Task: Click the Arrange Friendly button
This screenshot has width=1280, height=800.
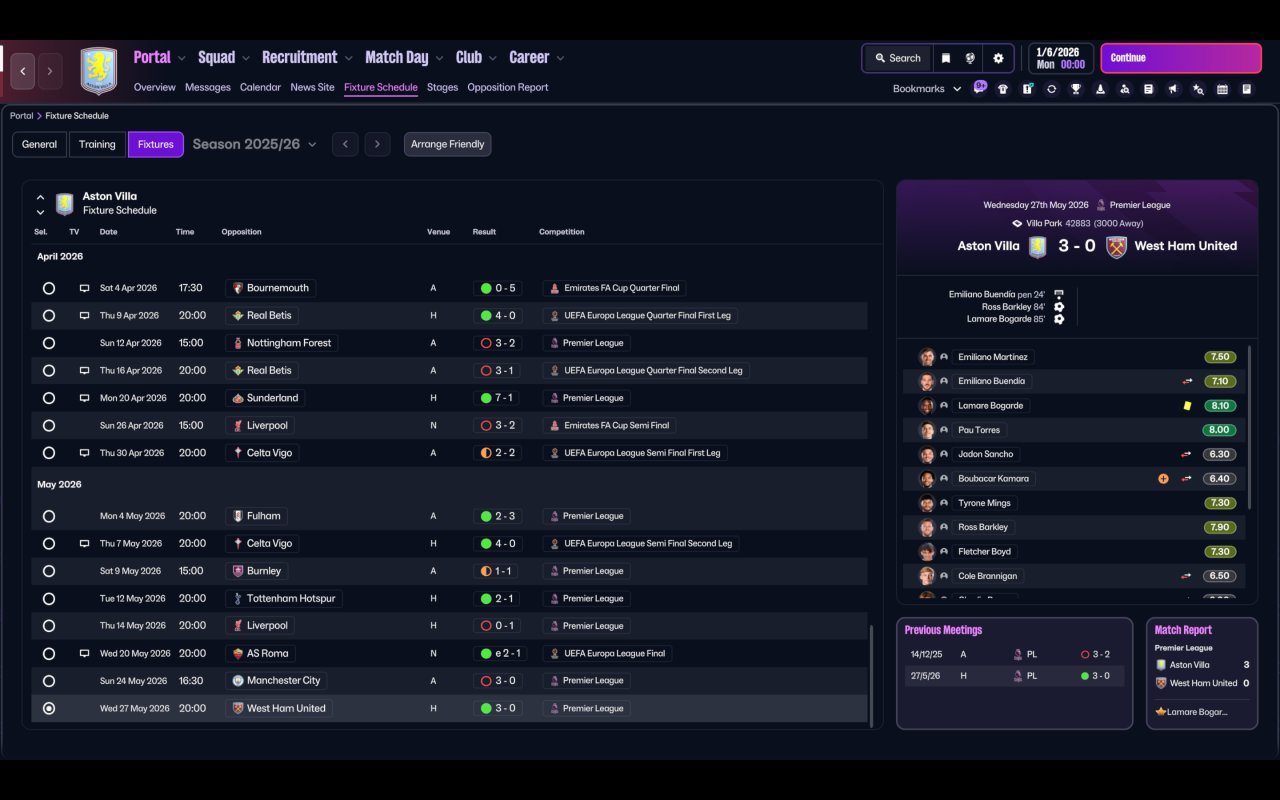Action: (447, 144)
